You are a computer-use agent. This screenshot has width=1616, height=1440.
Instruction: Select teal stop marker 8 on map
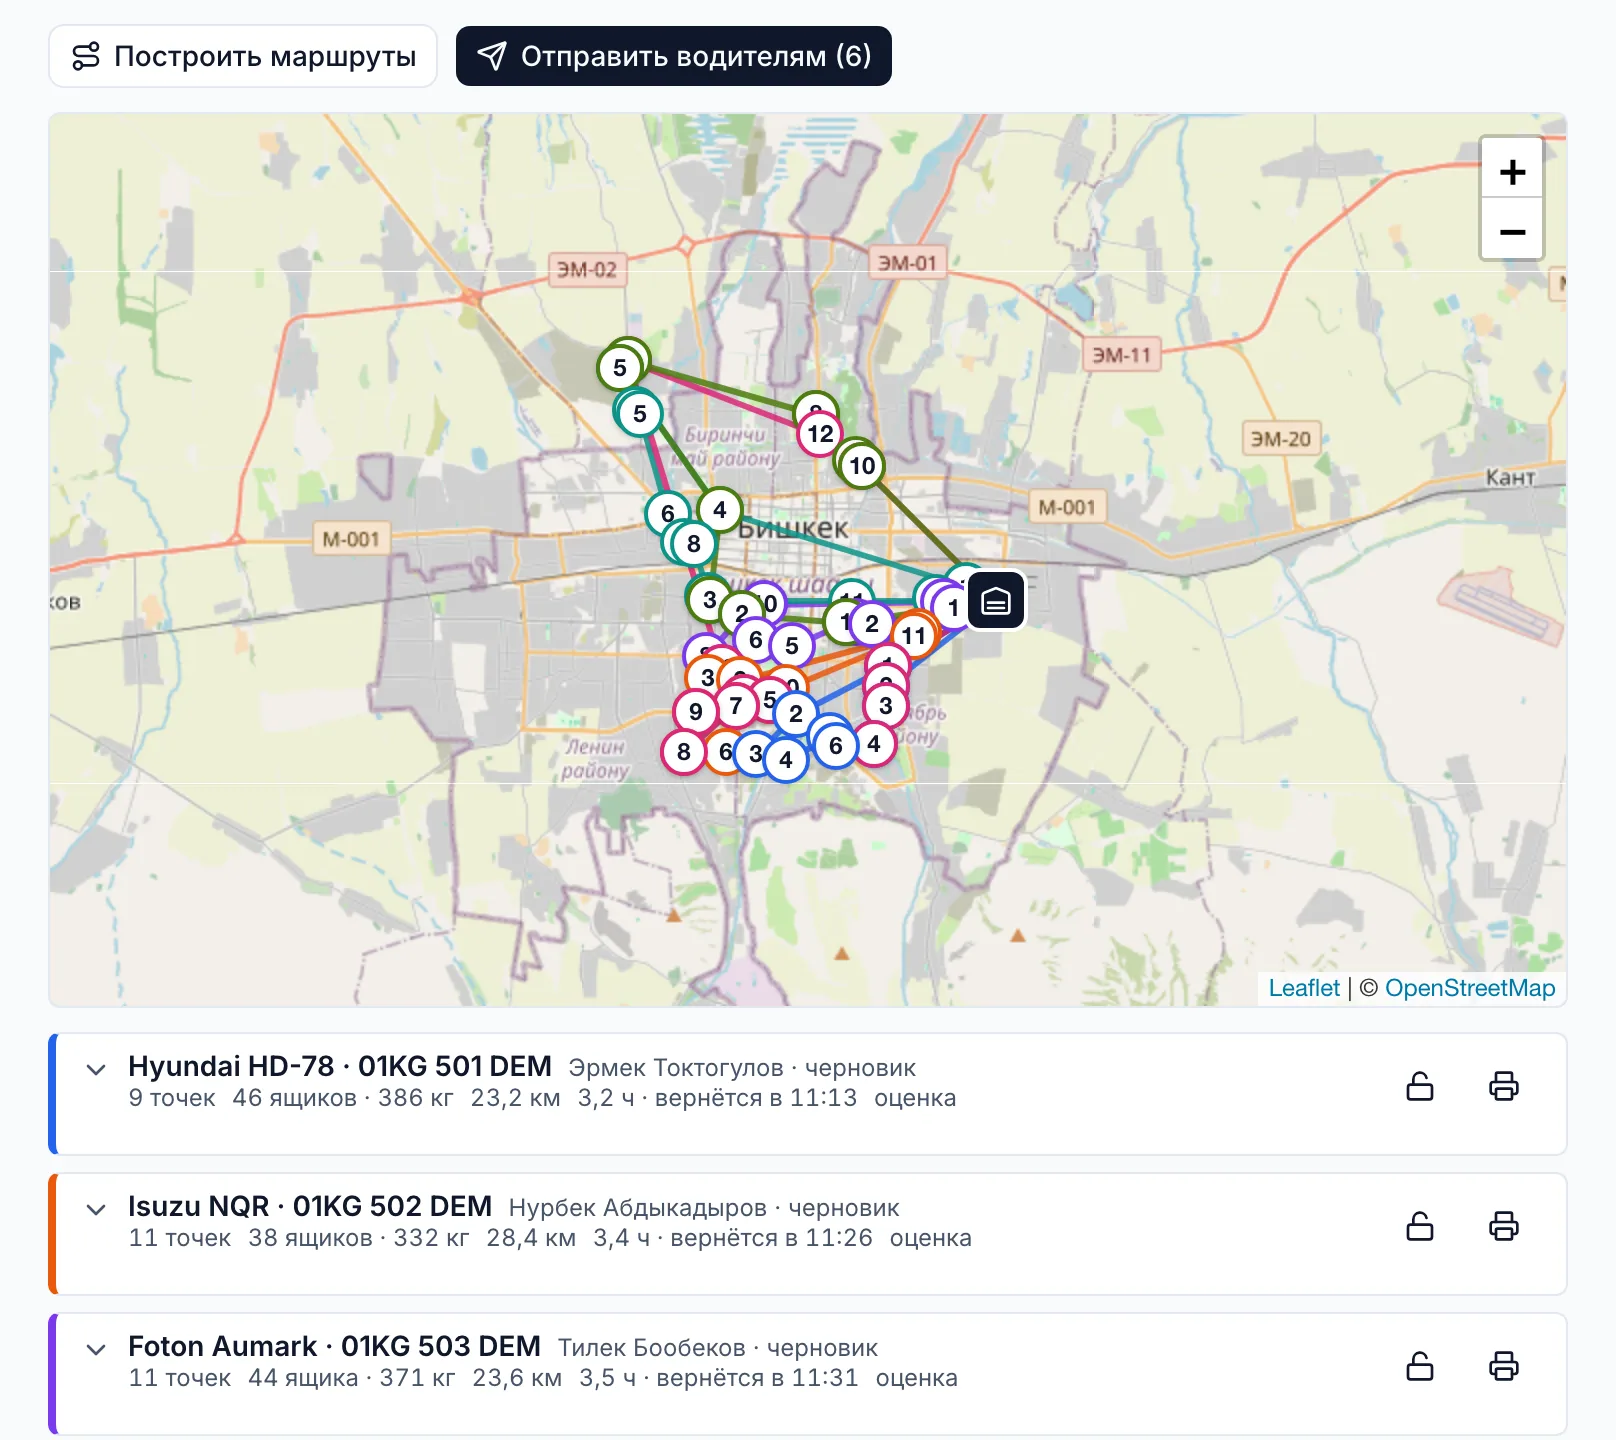click(693, 544)
